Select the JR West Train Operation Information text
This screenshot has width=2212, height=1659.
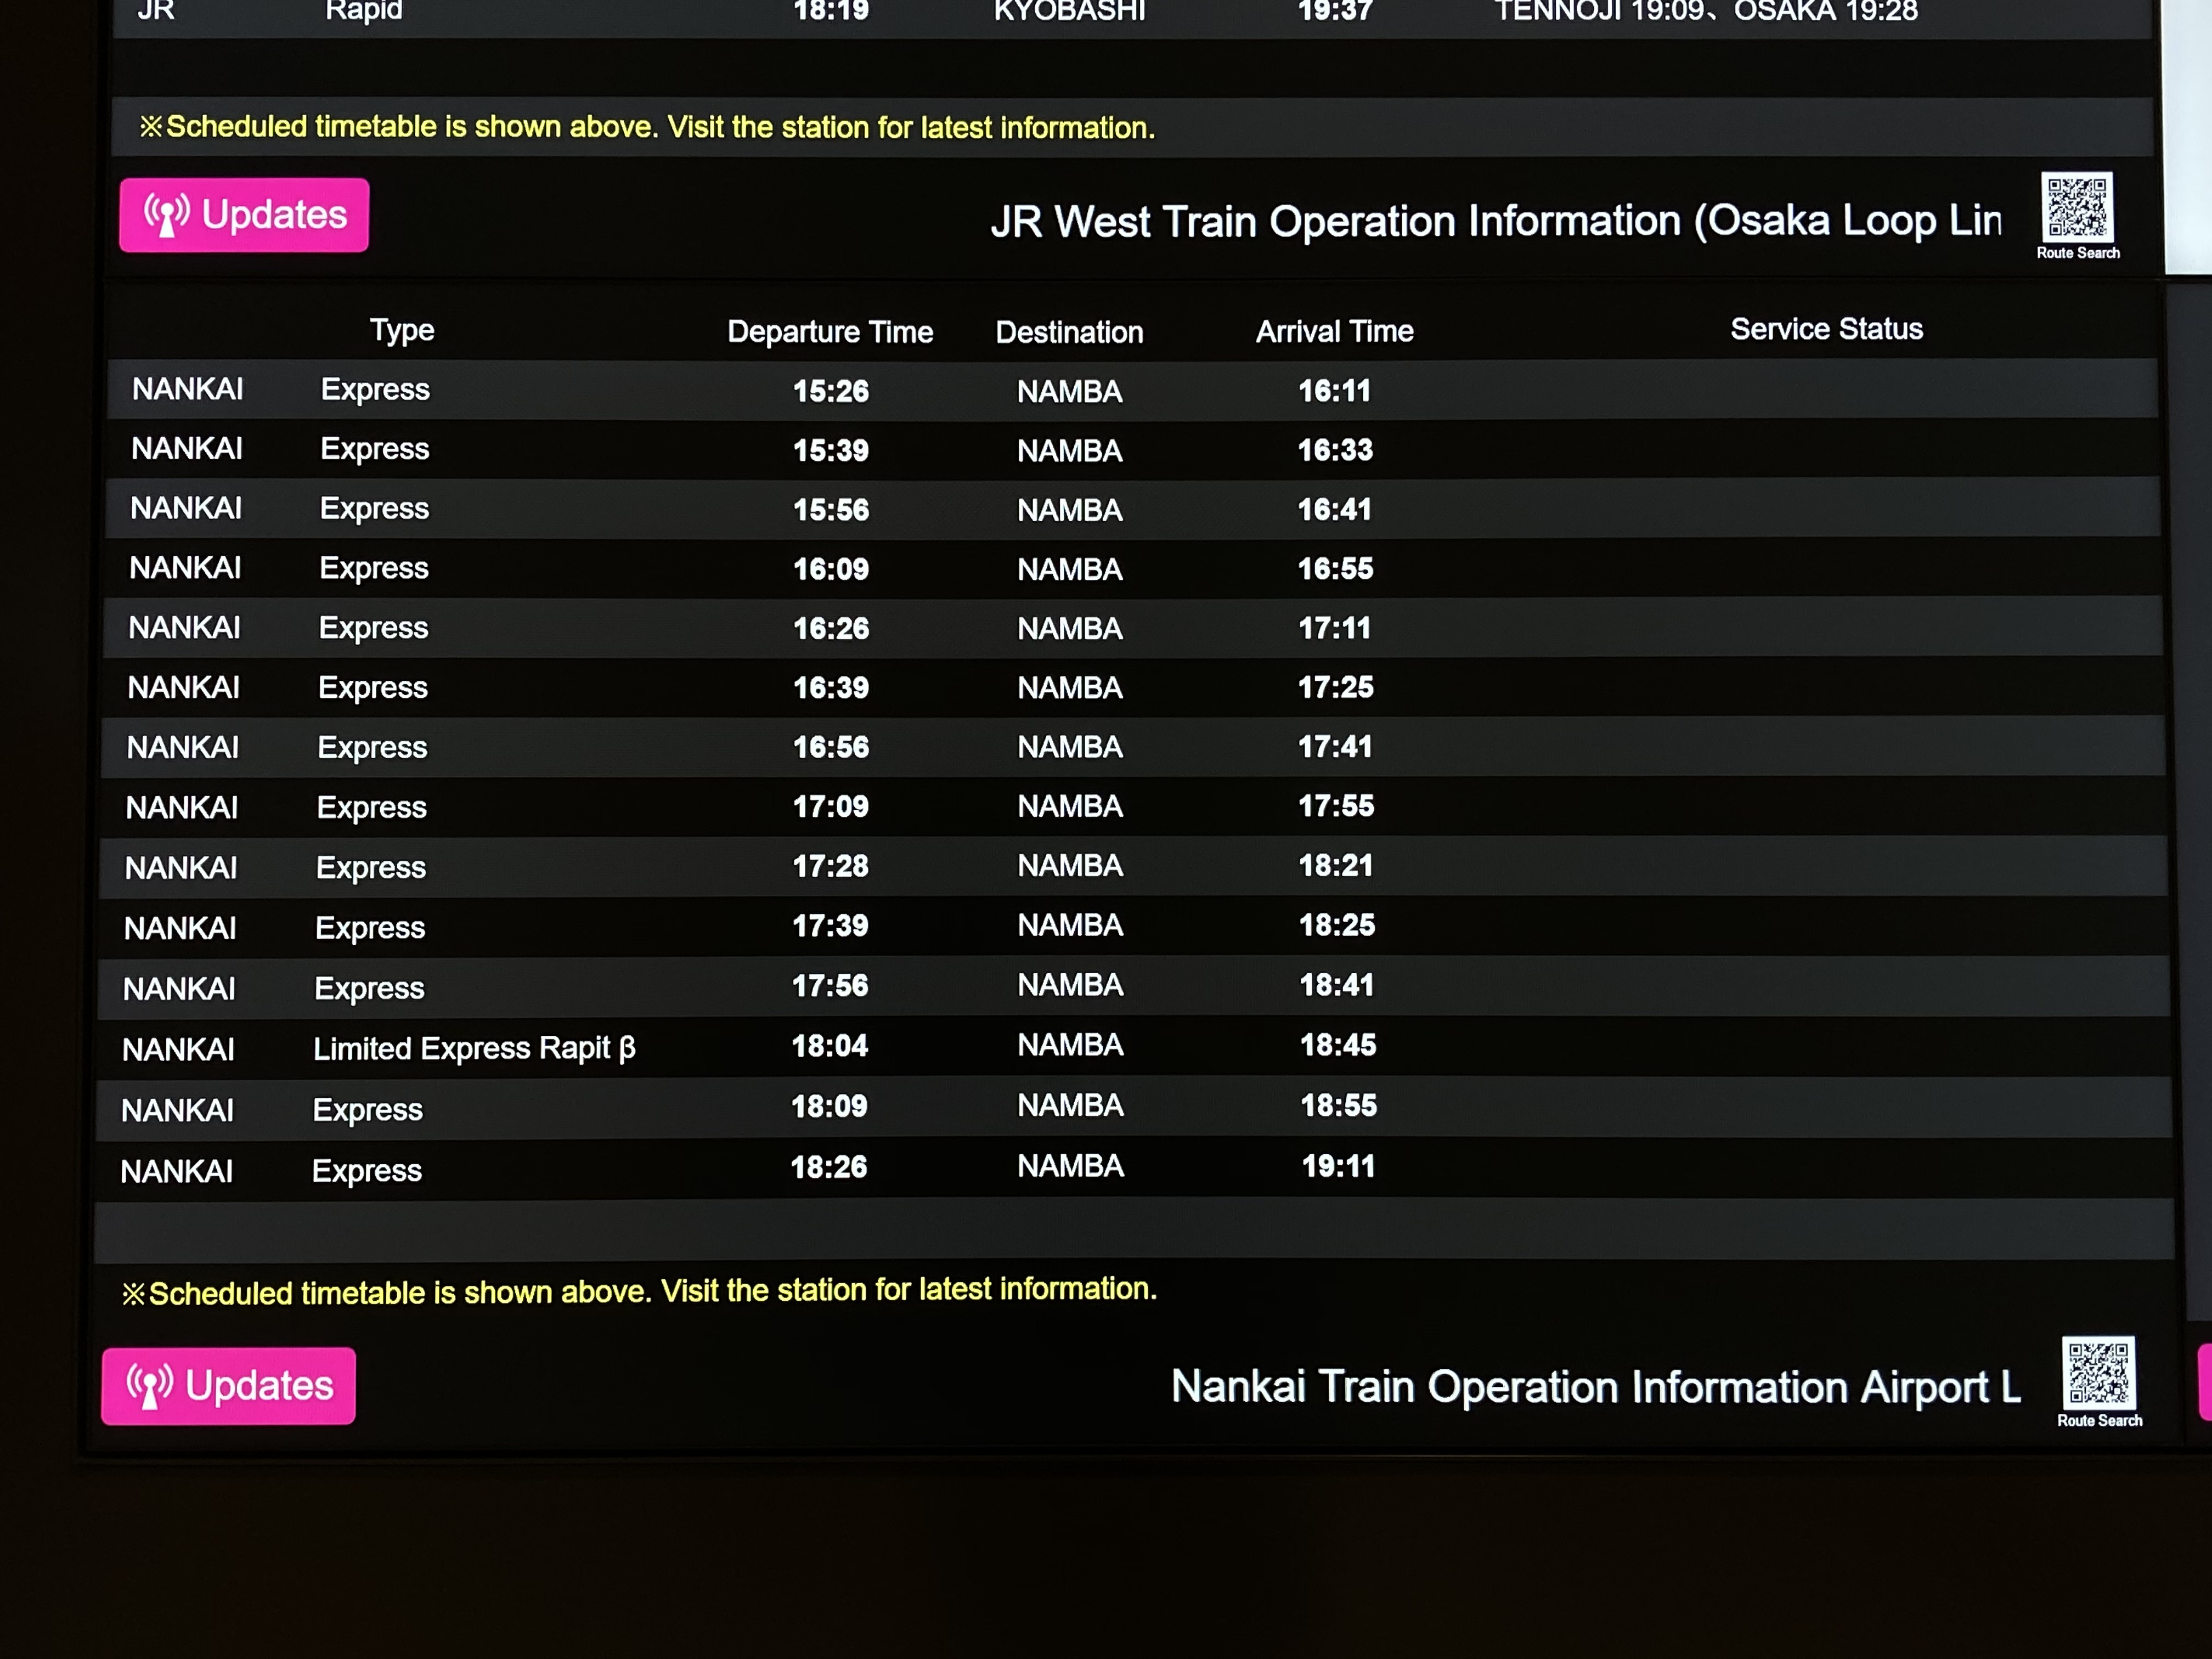[x=1495, y=221]
